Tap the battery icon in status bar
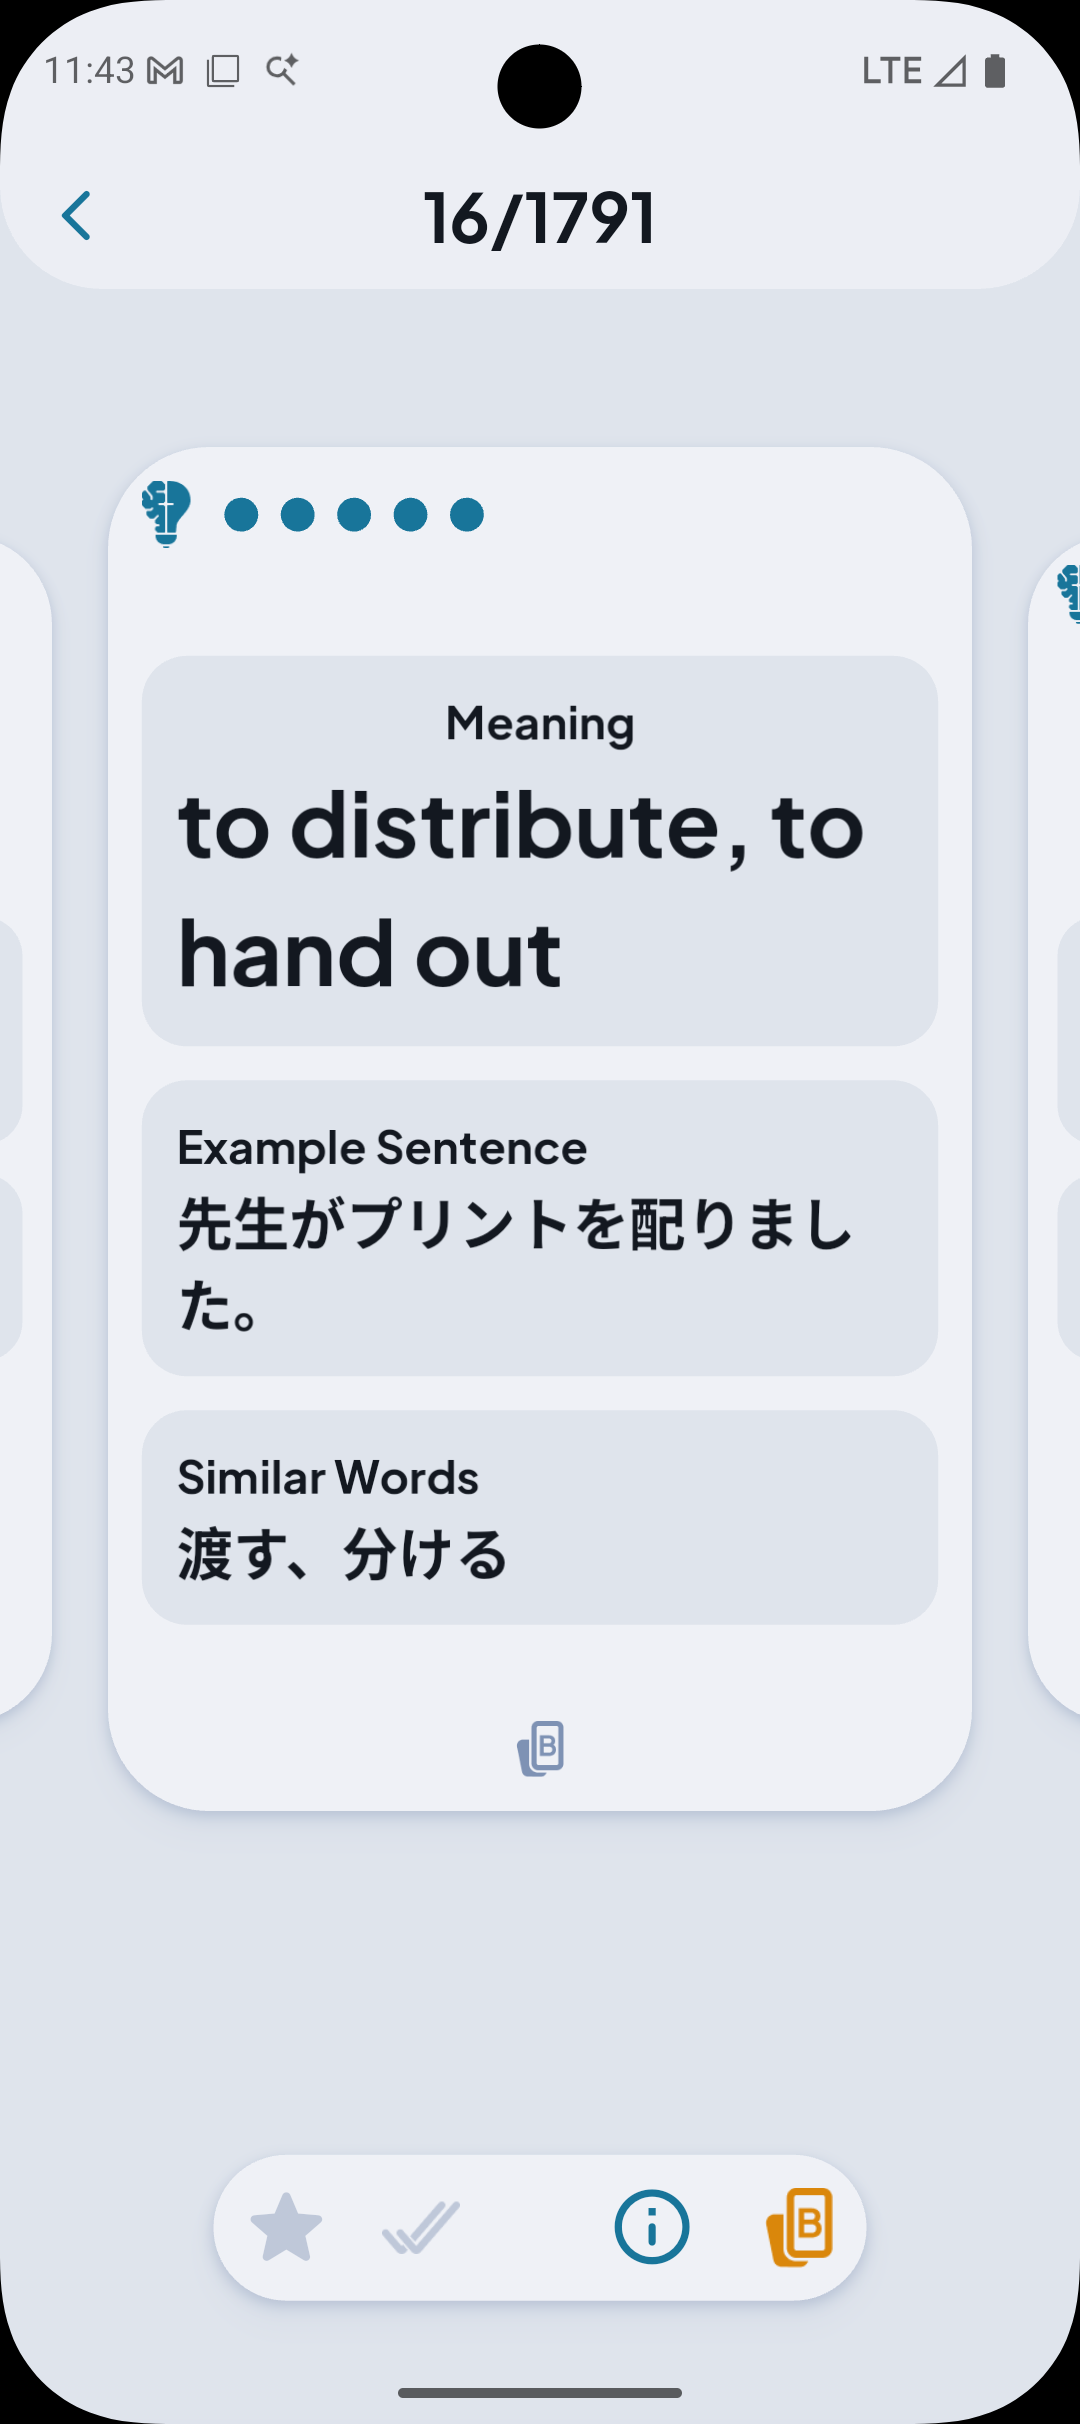Viewport: 1080px width, 2424px height. tap(995, 71)
